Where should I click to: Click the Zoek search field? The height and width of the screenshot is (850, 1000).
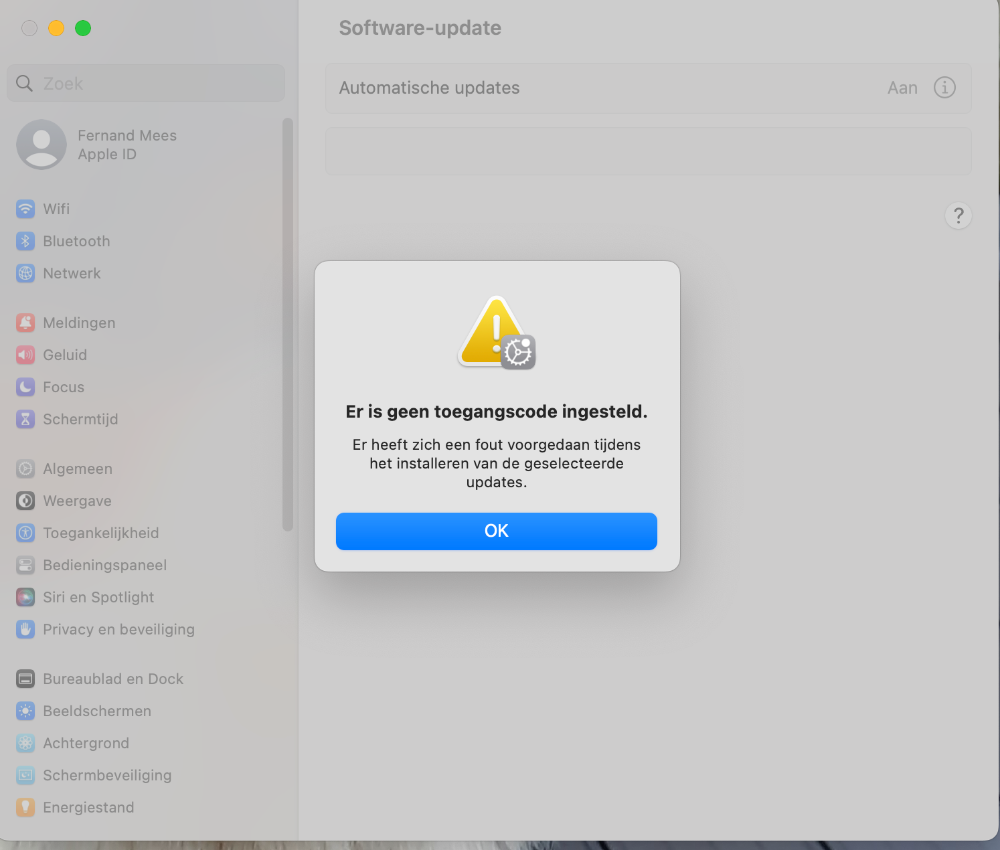coord(146,83)
